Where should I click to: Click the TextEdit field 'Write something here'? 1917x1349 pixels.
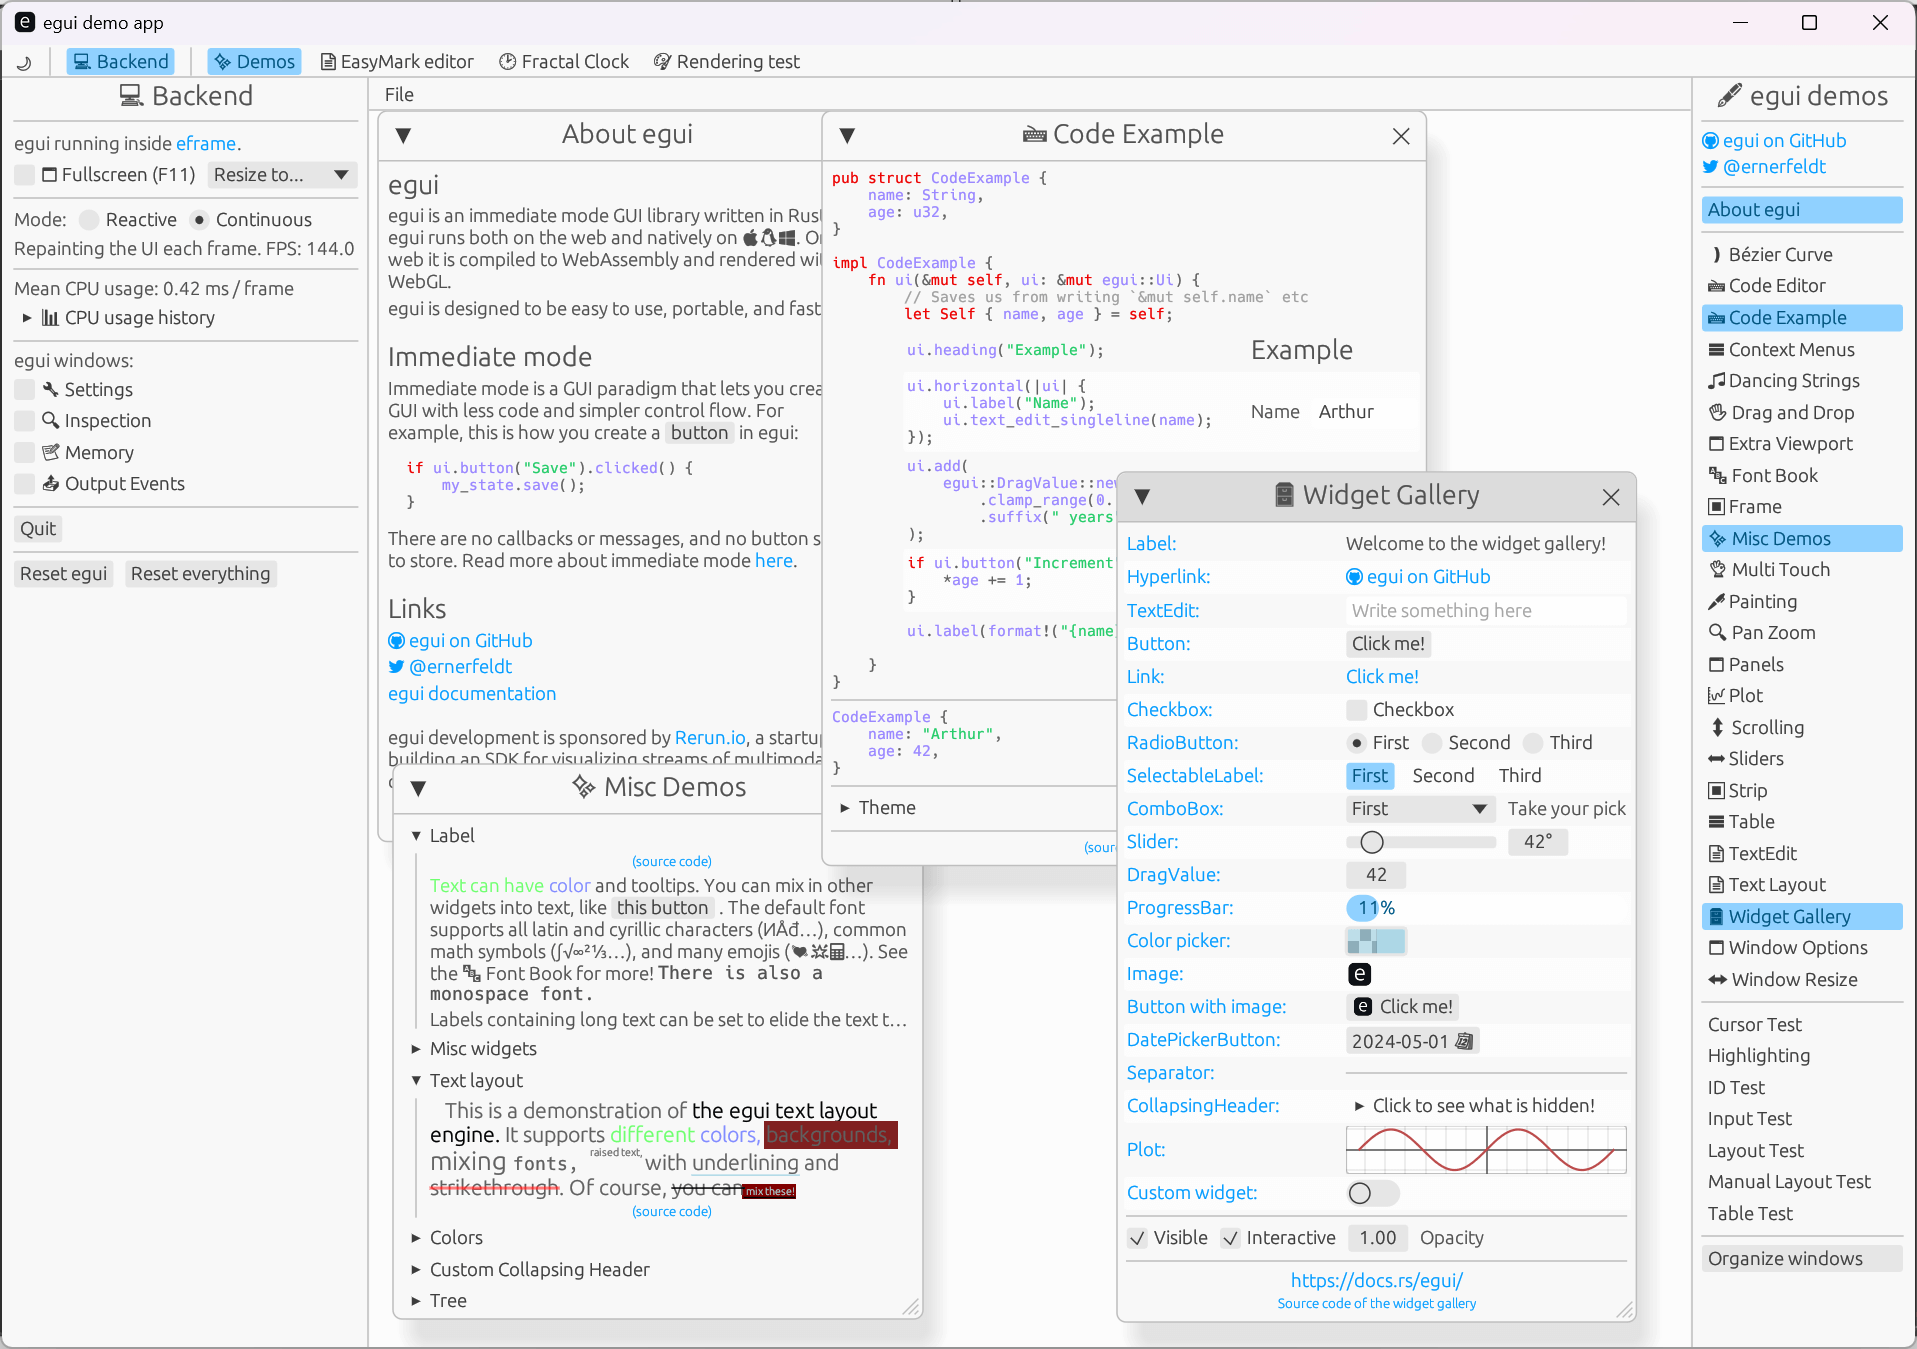click(x=1485, y=611)
